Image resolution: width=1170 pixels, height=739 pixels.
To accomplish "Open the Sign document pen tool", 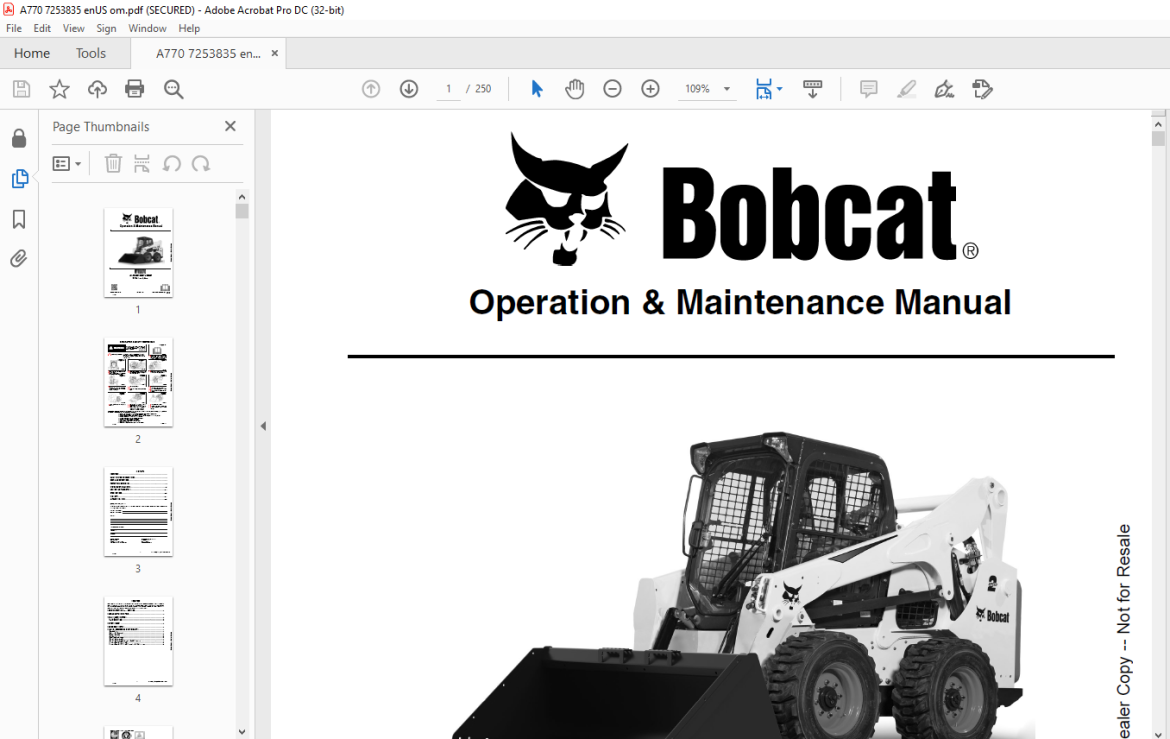I will pos(944,89).
